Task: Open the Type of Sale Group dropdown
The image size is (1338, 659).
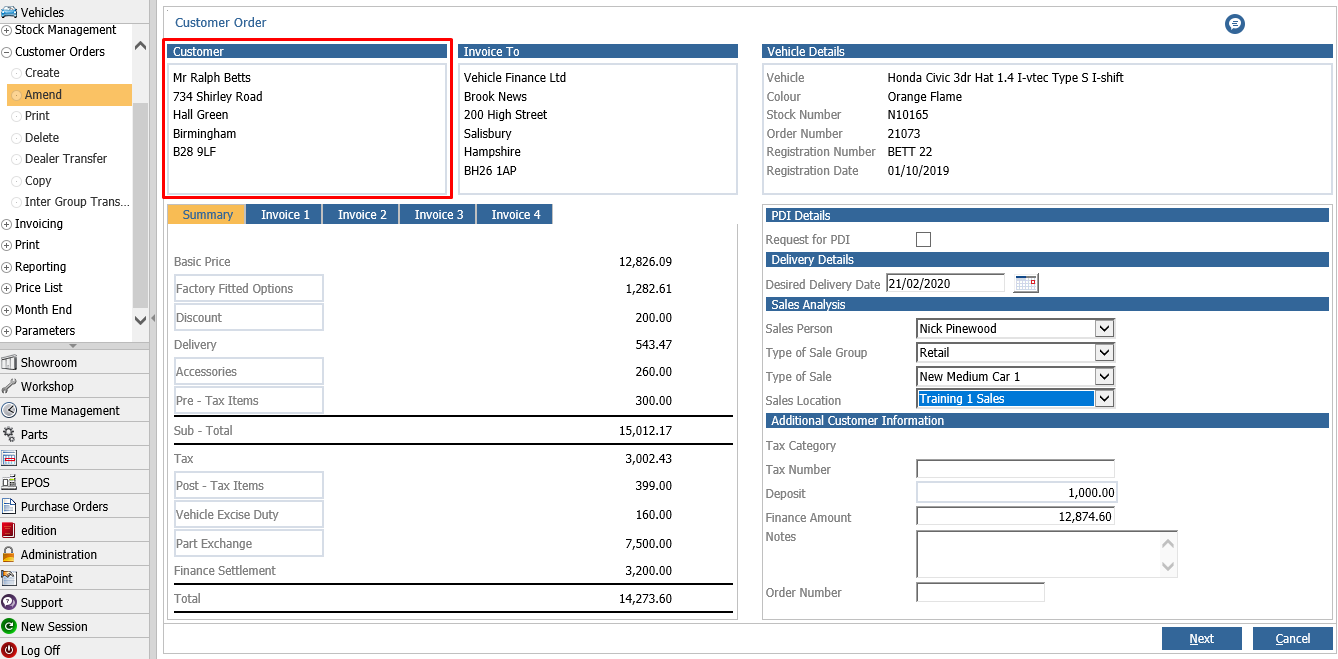Action: tap(1104, 352)
